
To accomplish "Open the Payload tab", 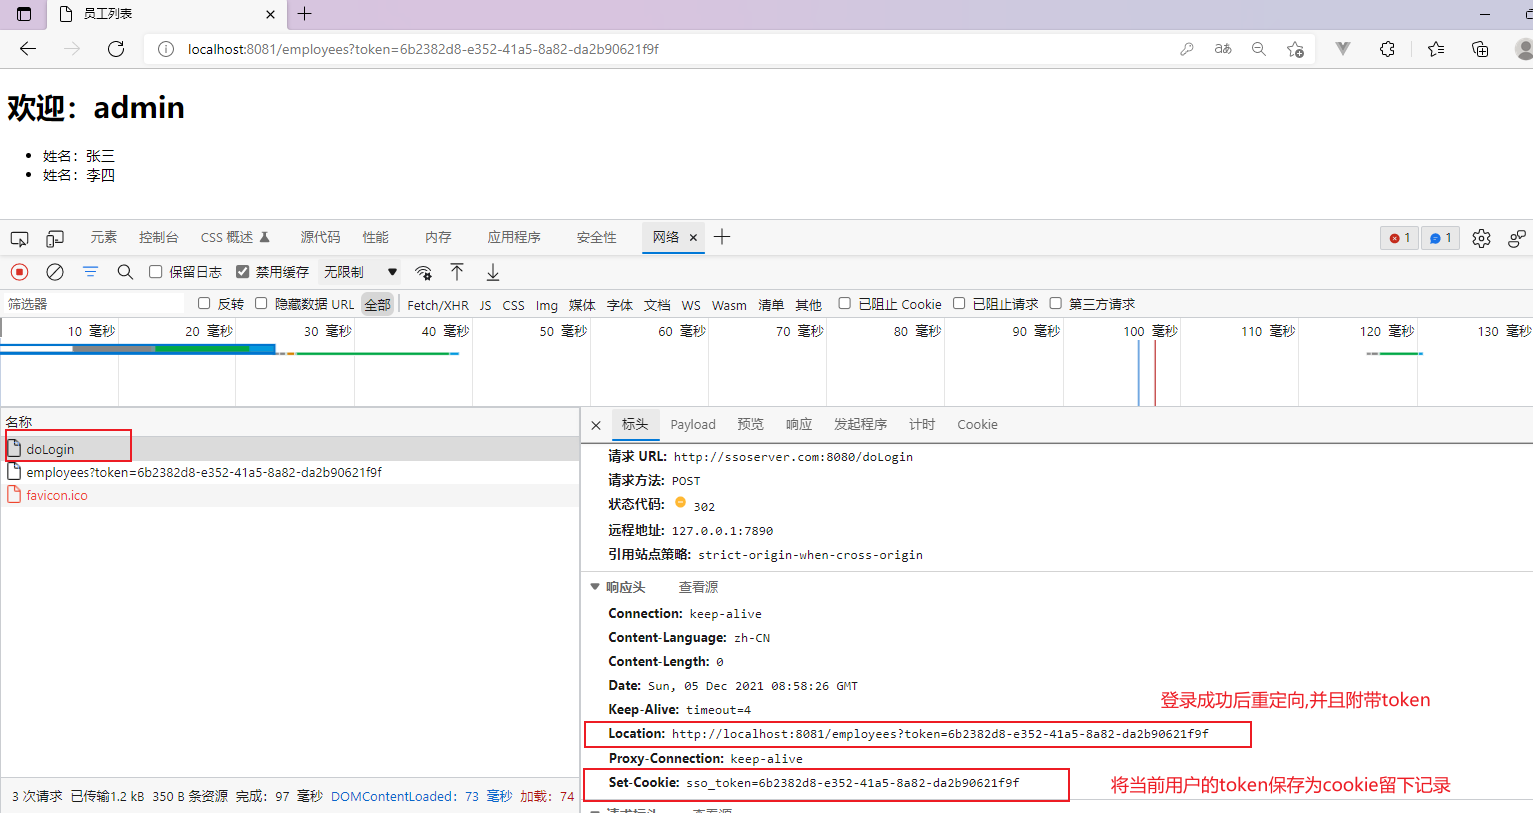I will coord(693,425).
